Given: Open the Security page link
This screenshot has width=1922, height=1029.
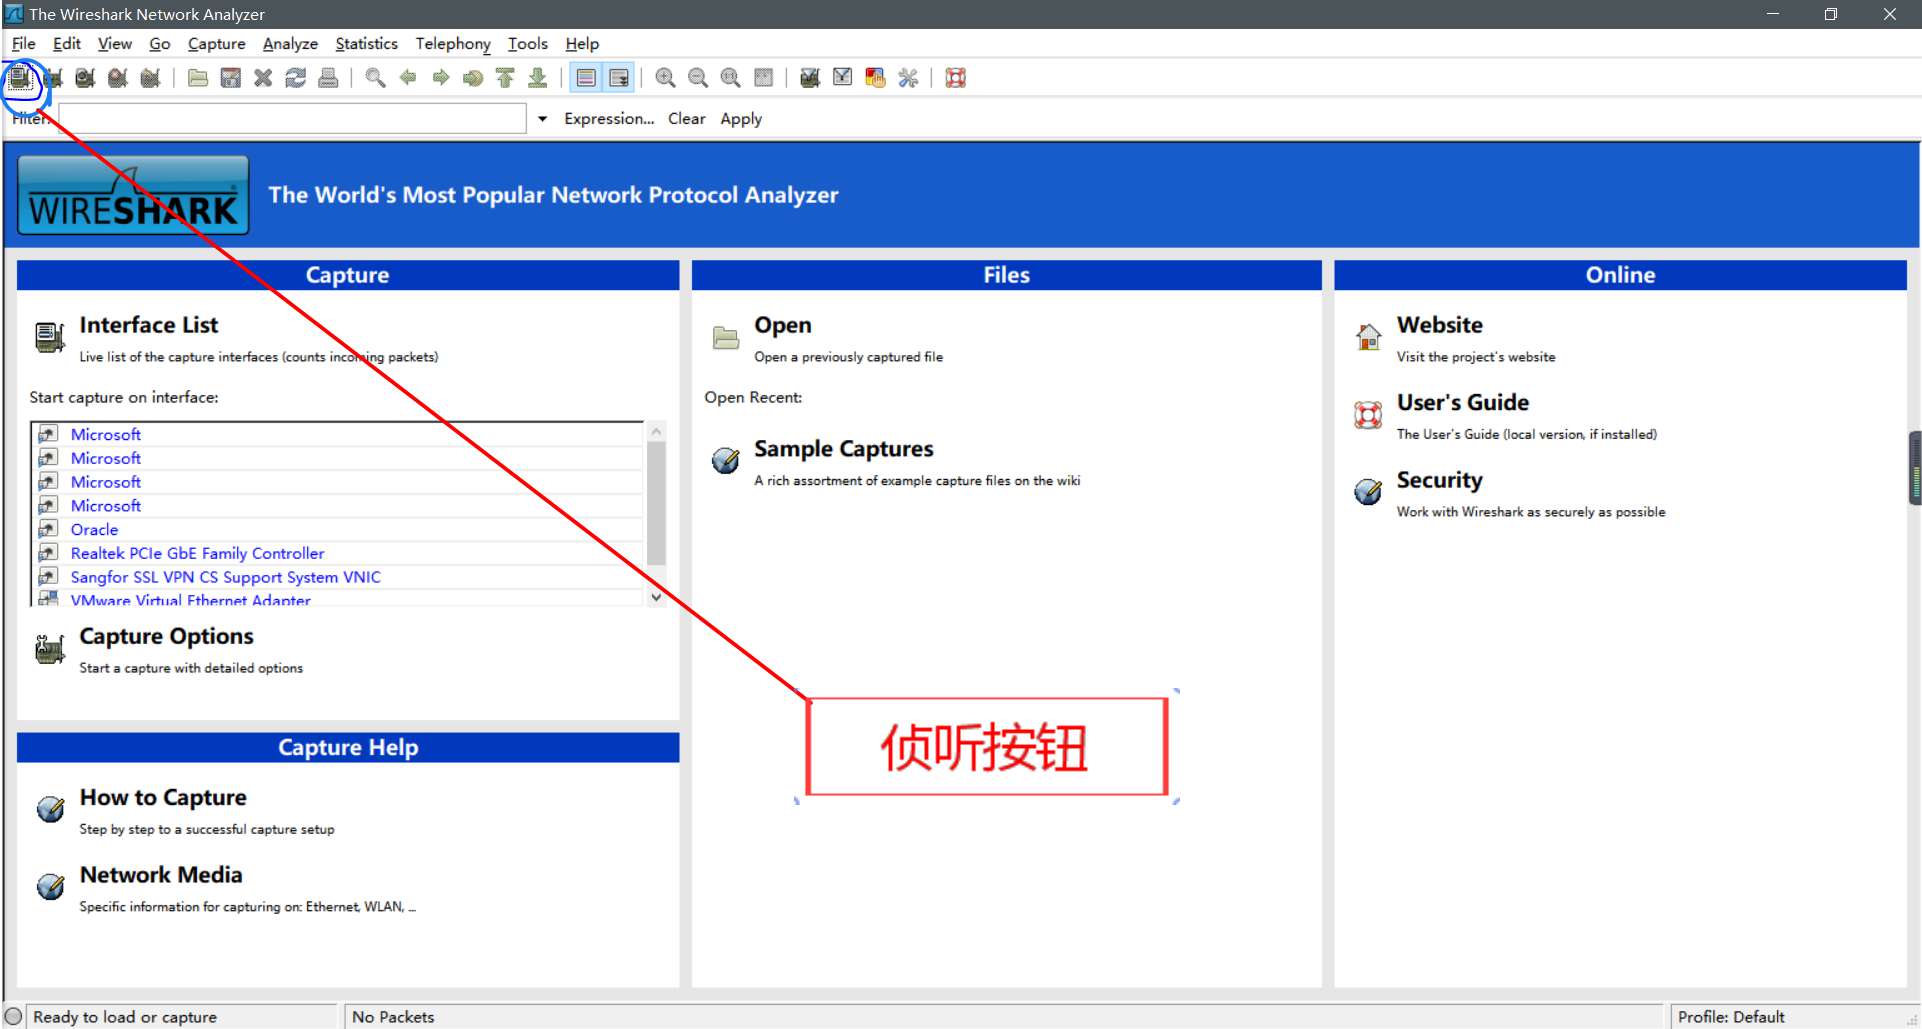Looking at the screenshot, I should coord(1439,480).
